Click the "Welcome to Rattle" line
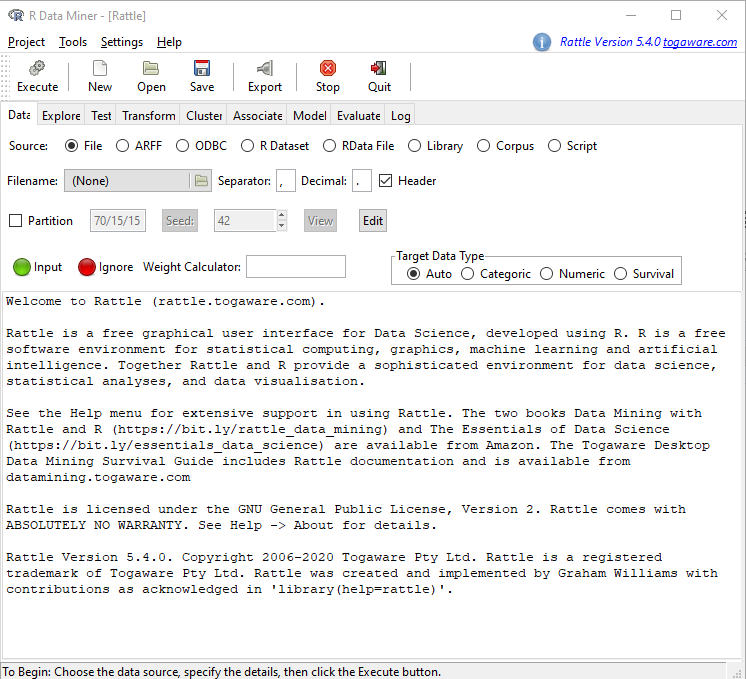 (x=165, y=301)
